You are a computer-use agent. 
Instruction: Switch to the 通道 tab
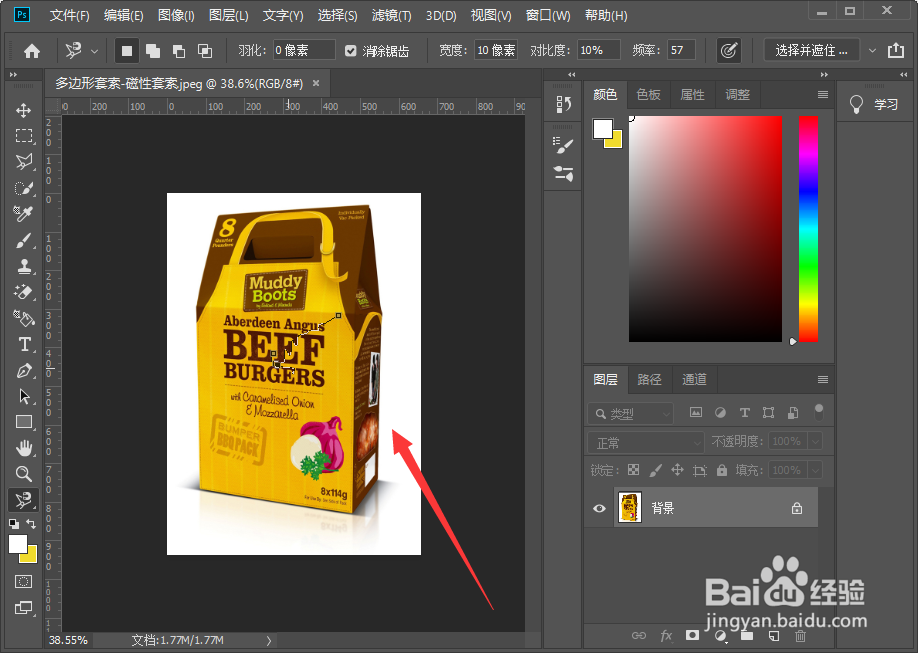[x=694, y=380]
